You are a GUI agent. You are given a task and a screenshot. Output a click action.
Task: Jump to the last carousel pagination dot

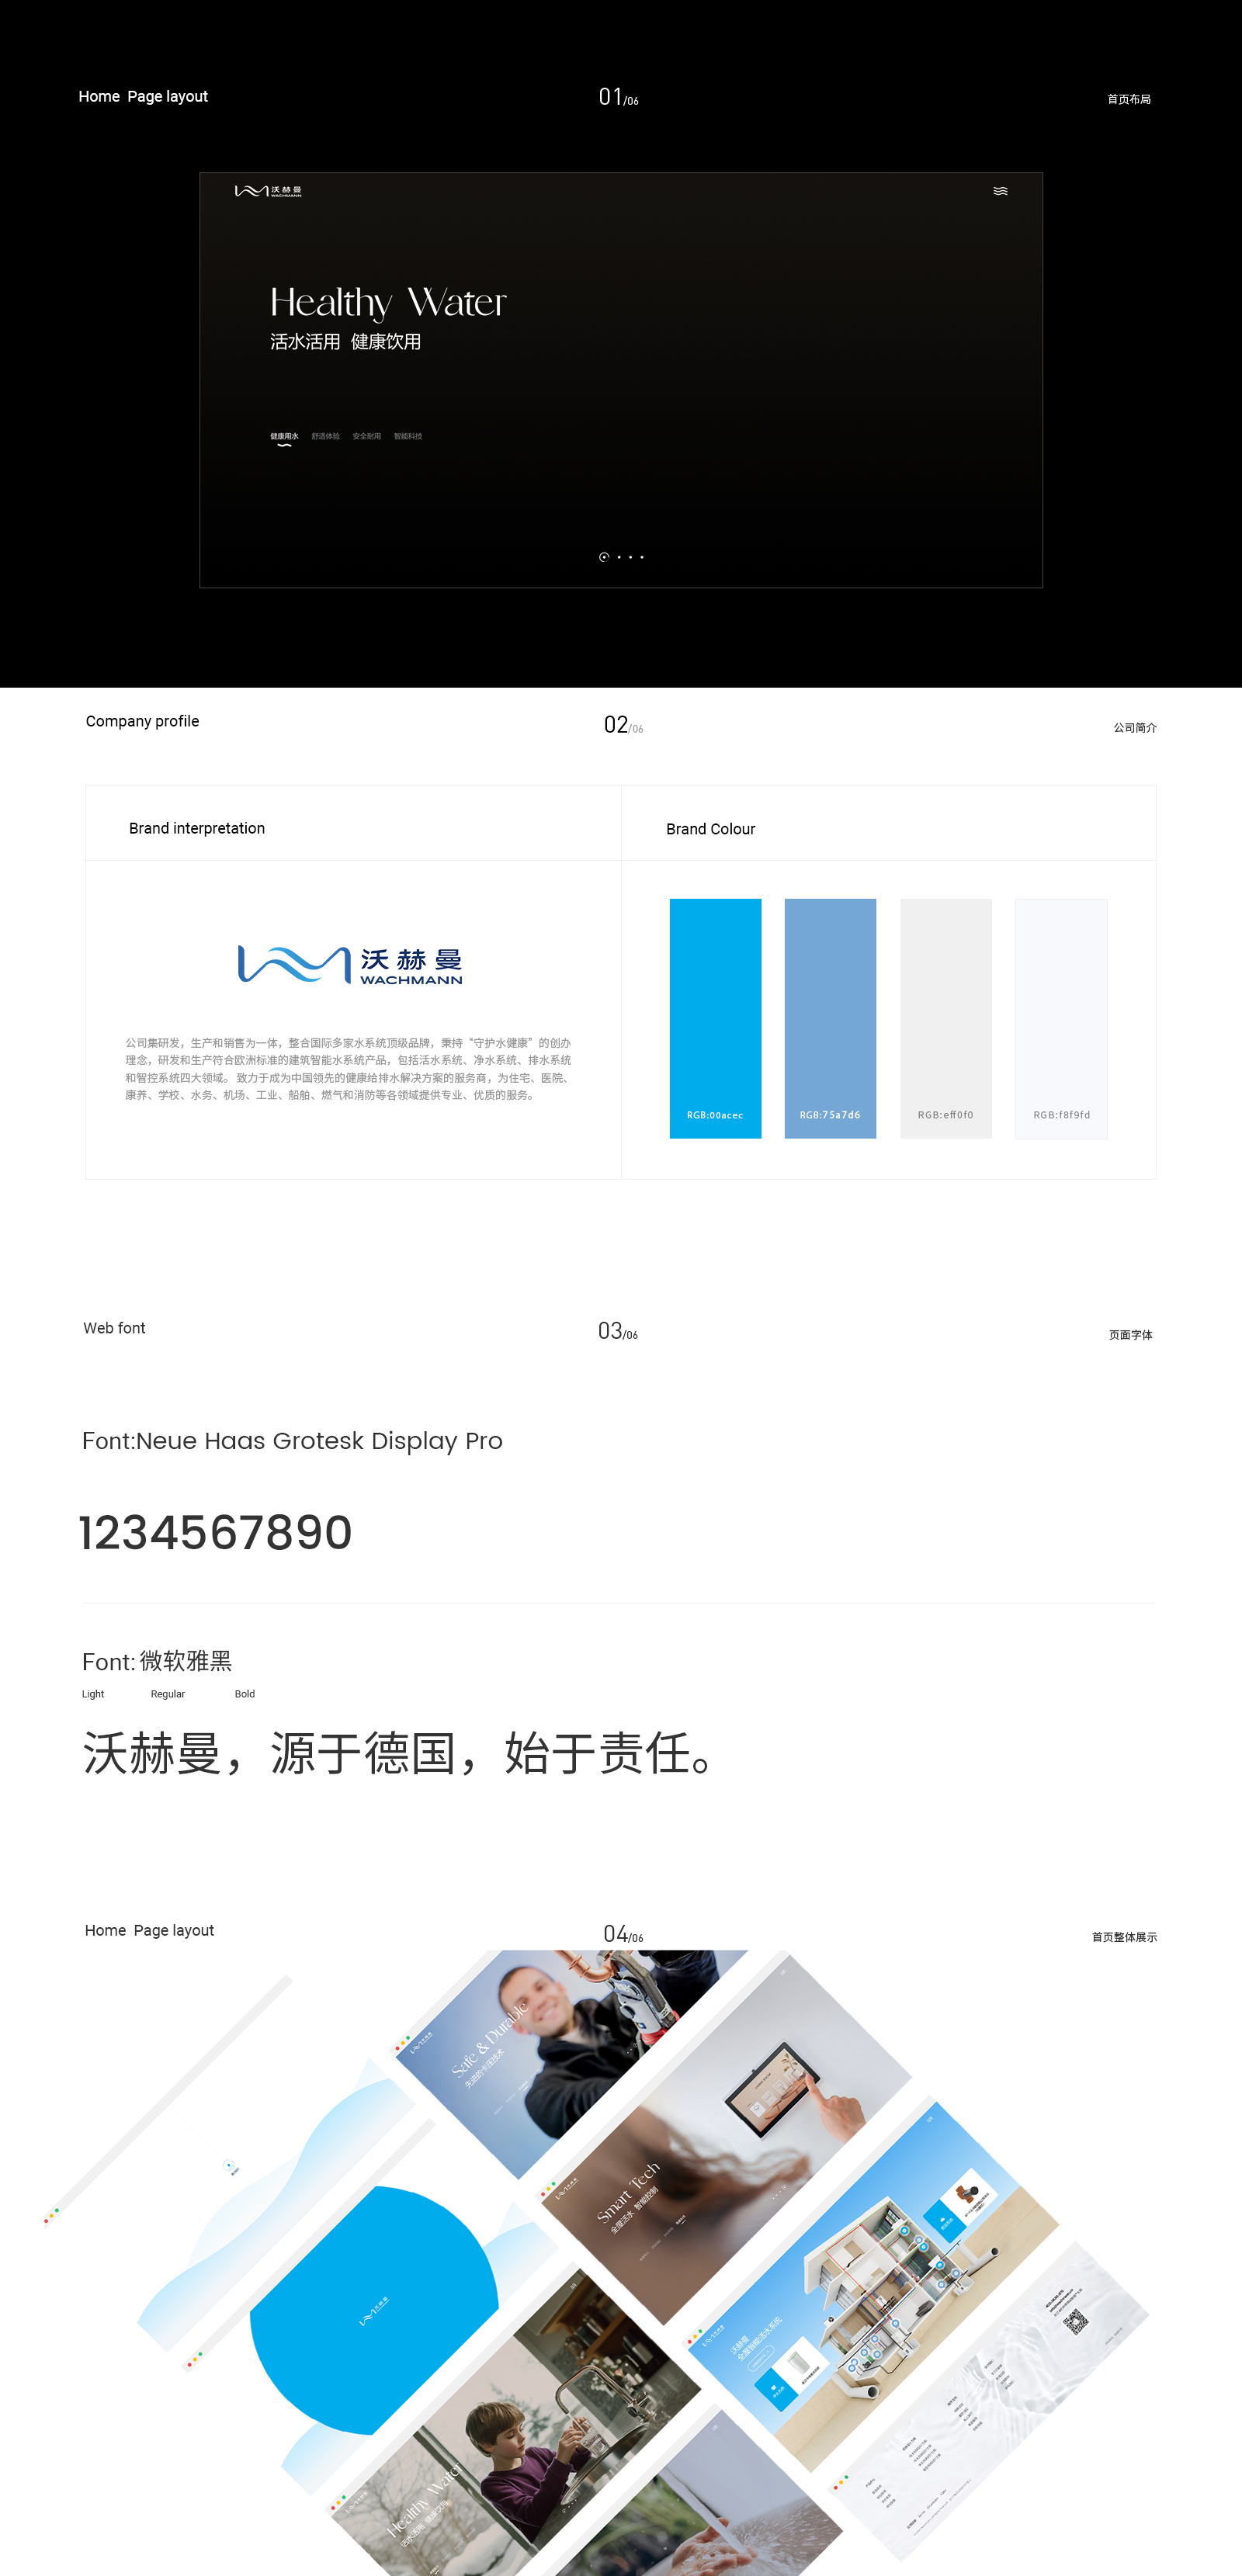tap(642, 557)
